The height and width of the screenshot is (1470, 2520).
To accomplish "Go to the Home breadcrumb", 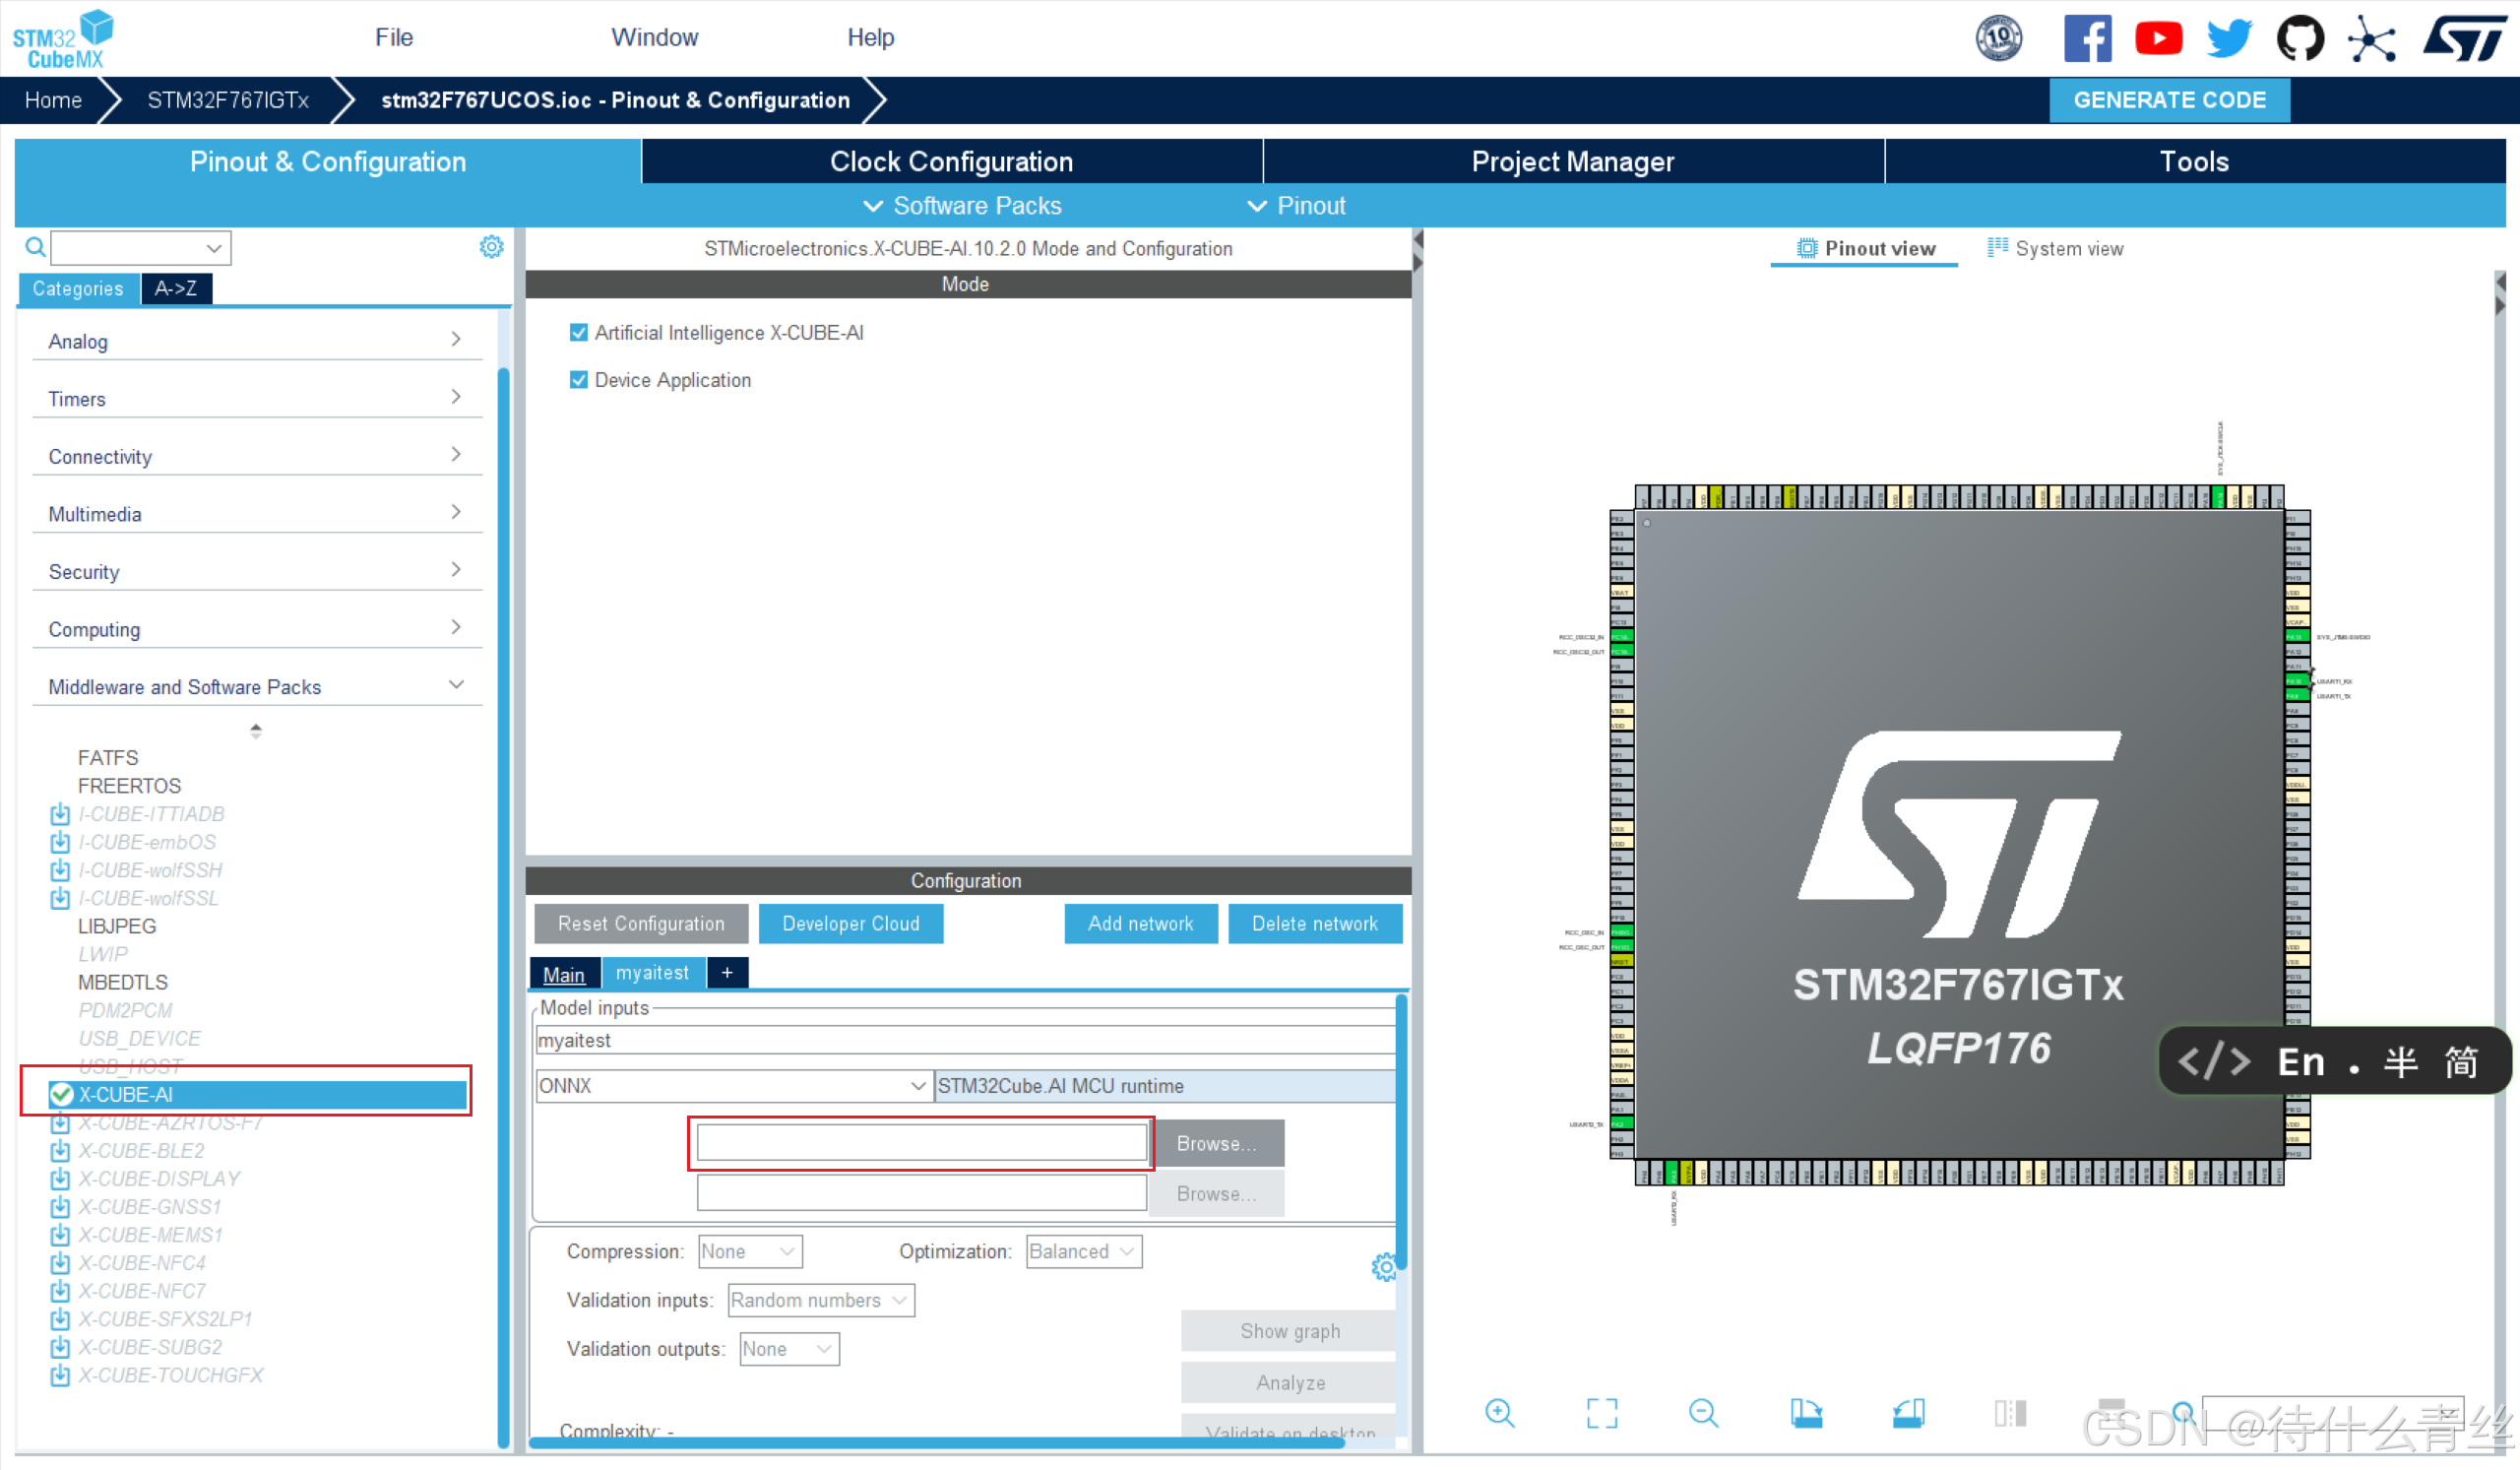I will [x=53, y=100].
